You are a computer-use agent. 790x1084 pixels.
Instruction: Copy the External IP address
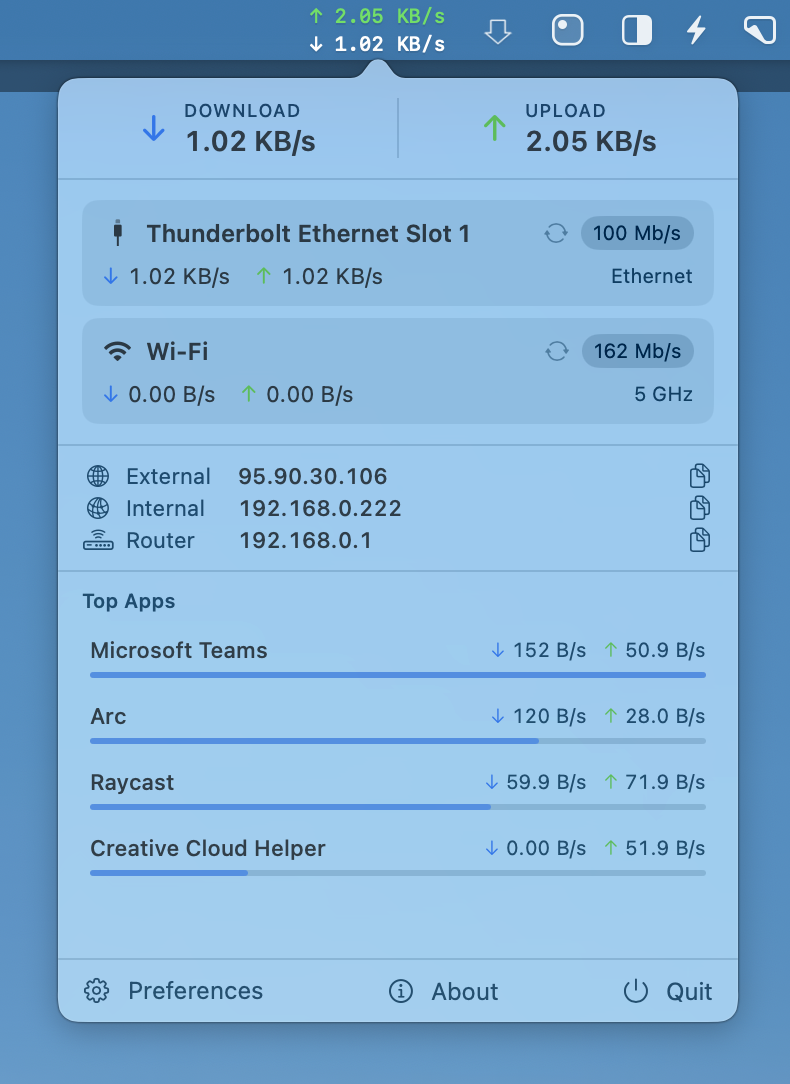(699, 476)
